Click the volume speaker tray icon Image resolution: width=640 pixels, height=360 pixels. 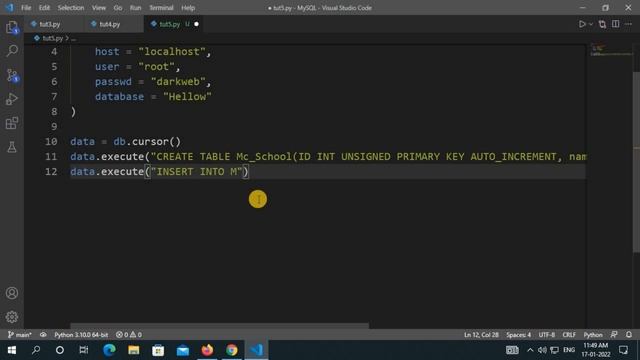pos(542,350)
